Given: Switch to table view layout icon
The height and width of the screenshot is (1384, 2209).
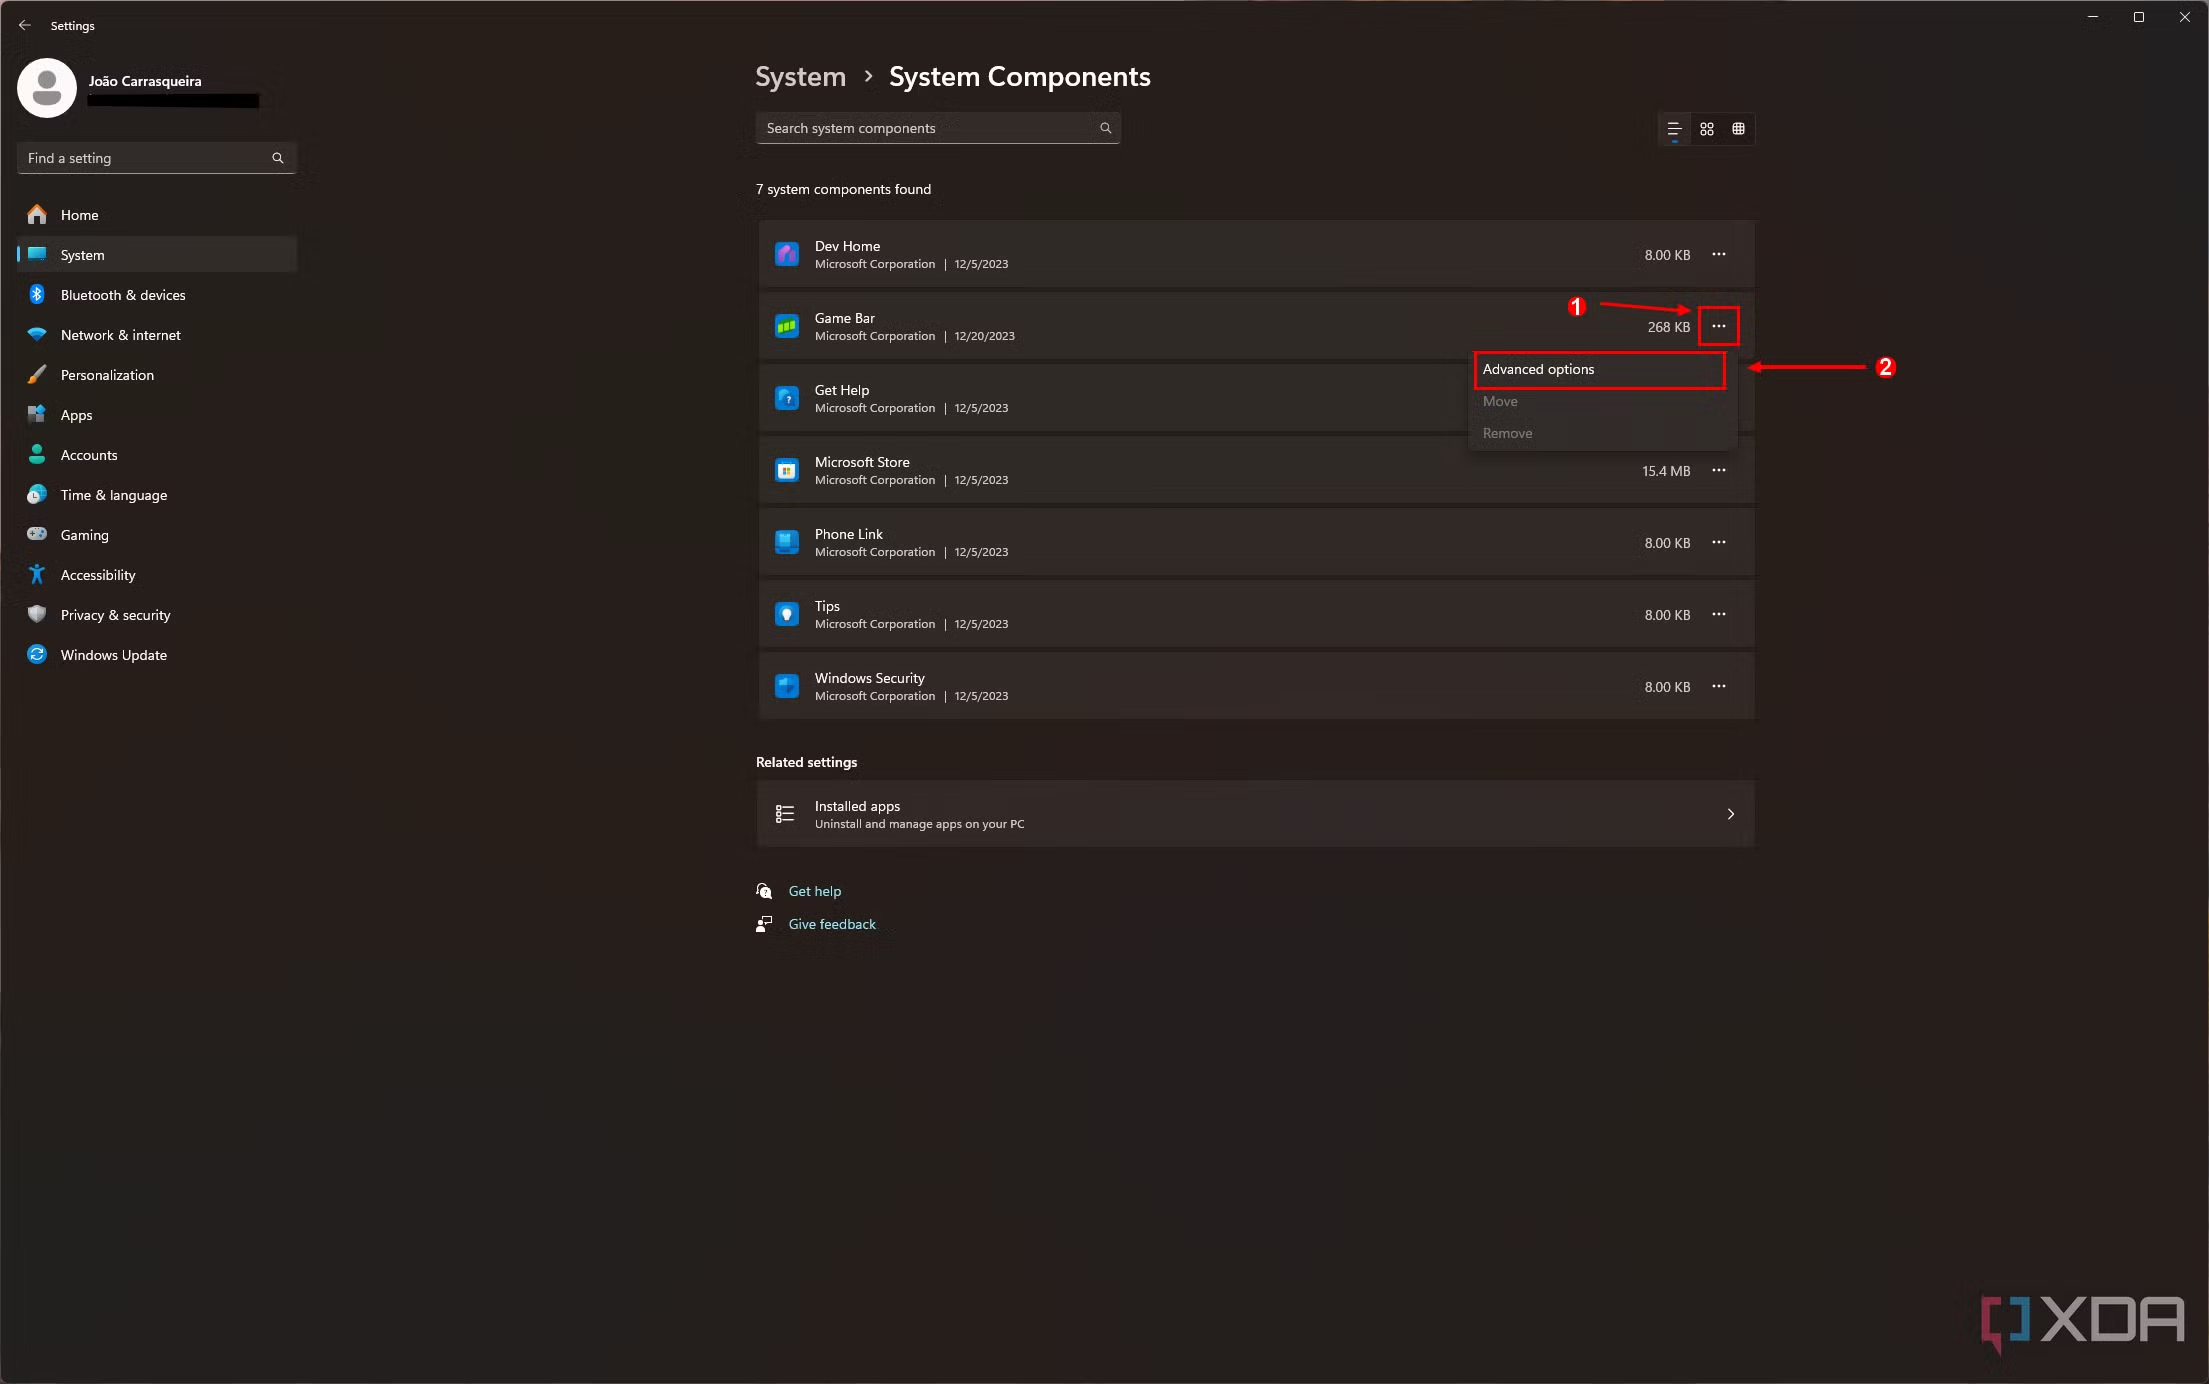Looking at the screenshot, I should [1739, 129].
